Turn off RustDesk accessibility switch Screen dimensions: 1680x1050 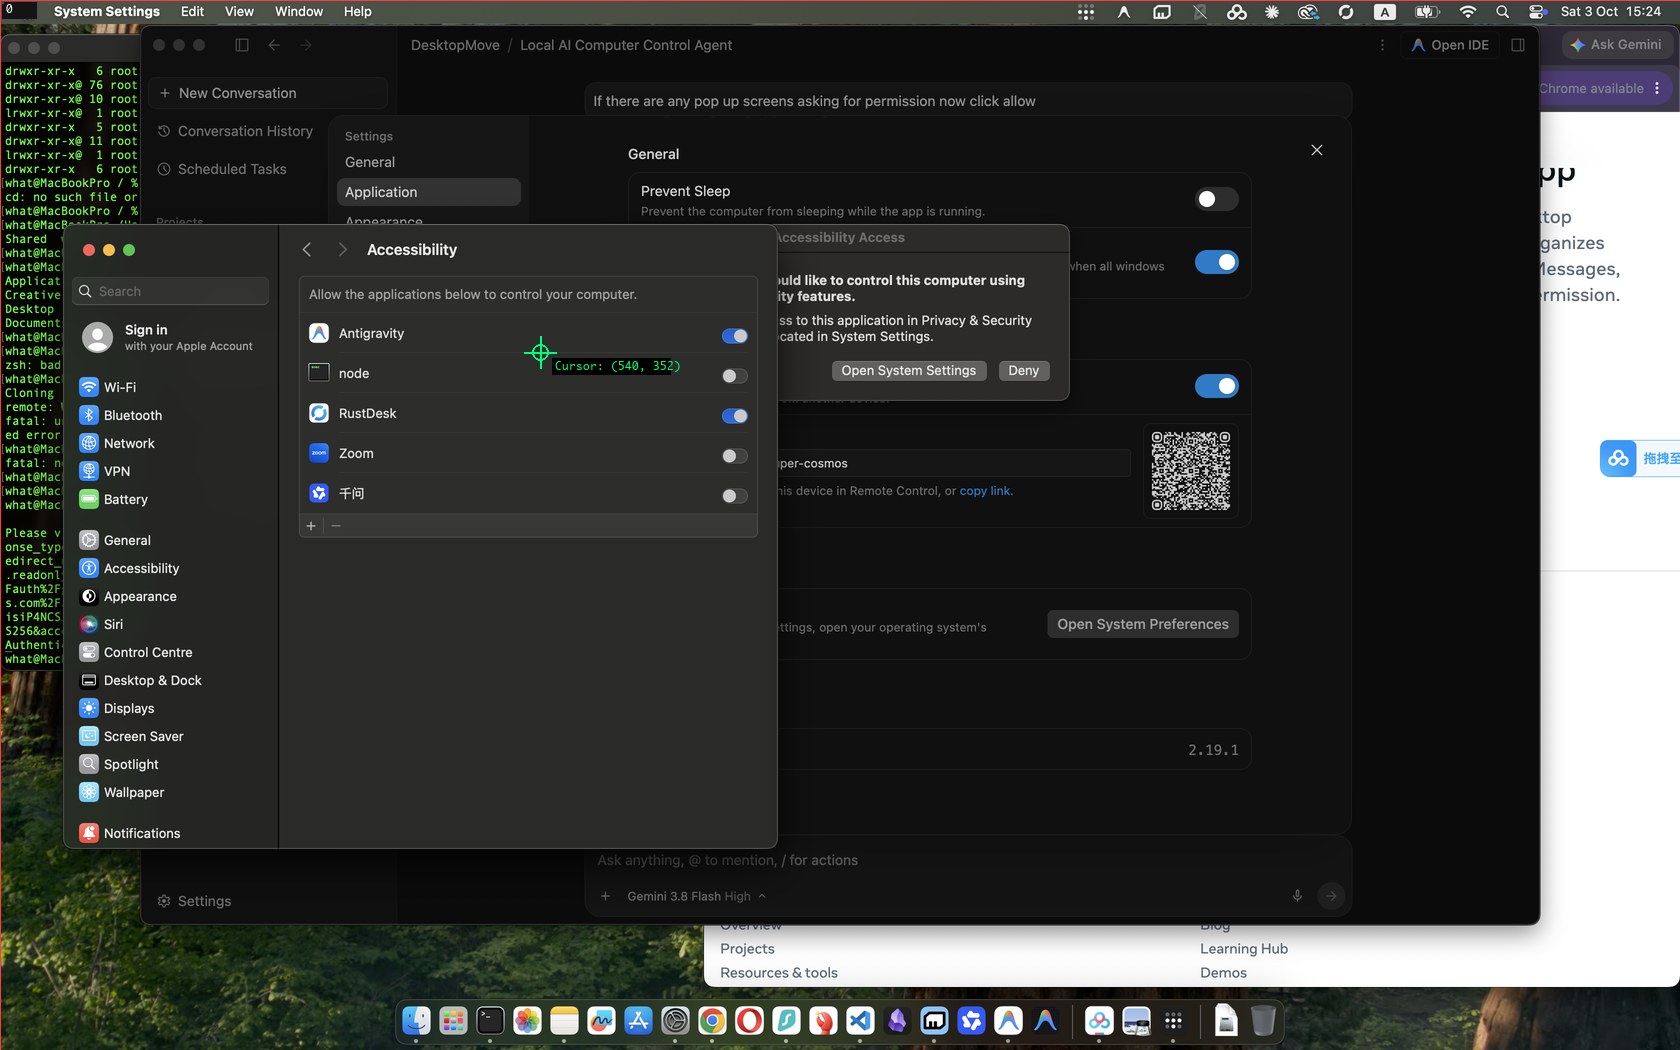[734, 416]
